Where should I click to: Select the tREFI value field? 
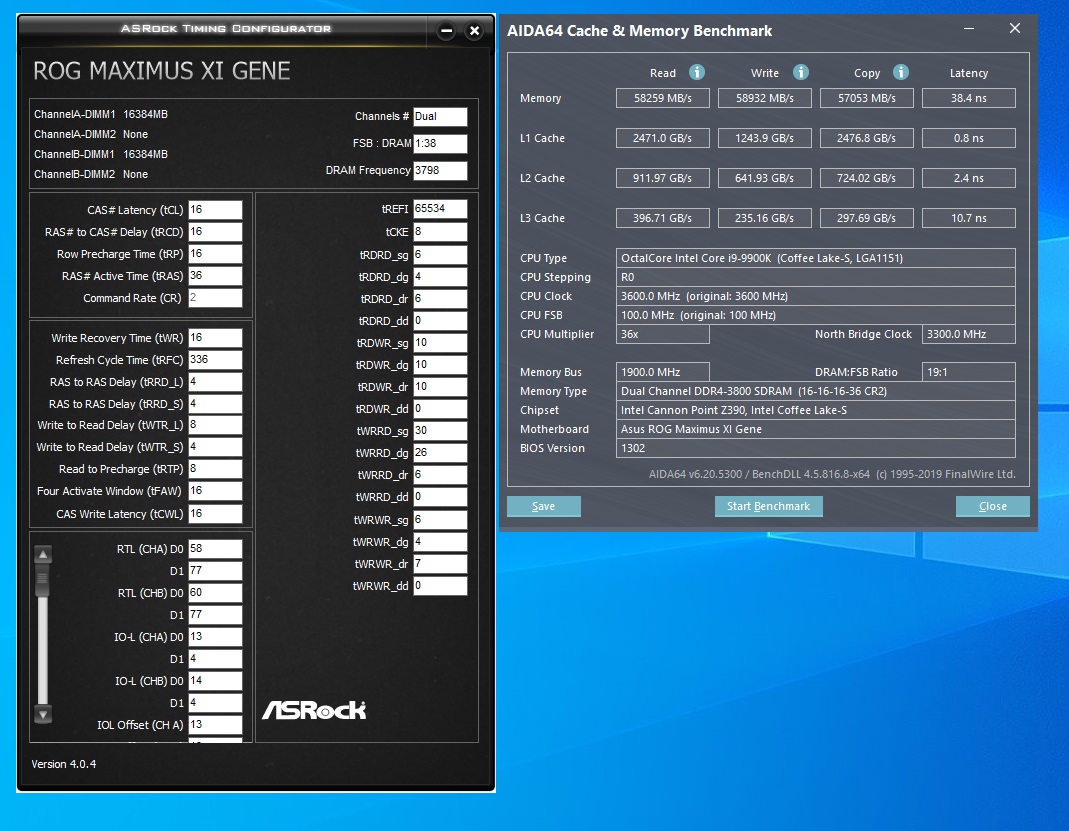(x=440, y=209)
